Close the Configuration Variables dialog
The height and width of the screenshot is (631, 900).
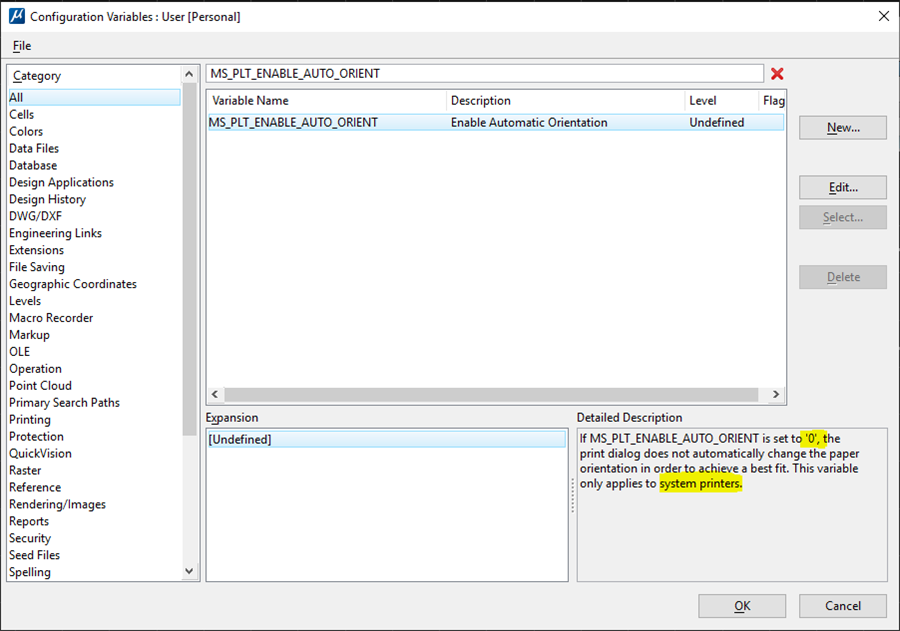(x=884, y=16)
